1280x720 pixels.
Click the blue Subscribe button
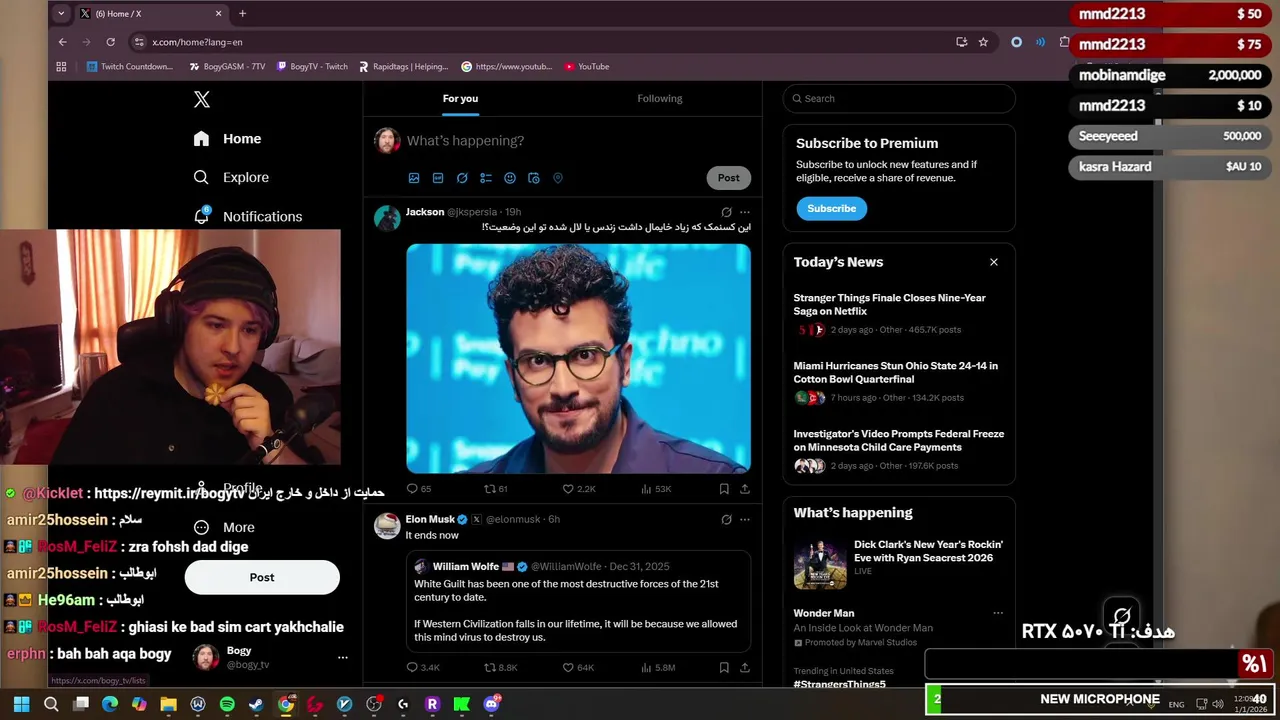tap(832, 208)
